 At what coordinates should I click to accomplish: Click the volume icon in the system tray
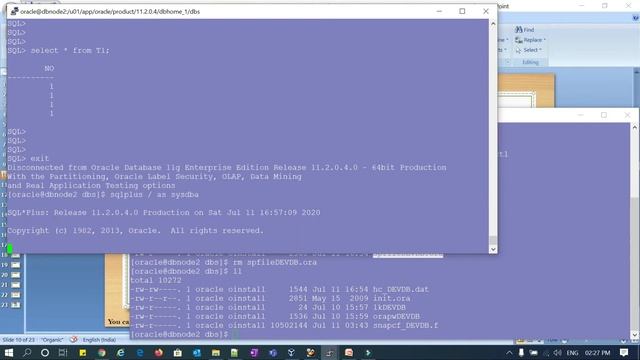click(558, 353)
